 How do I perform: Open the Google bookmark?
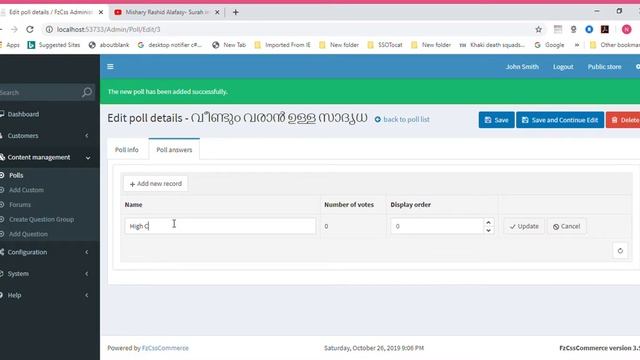(549, 45)
